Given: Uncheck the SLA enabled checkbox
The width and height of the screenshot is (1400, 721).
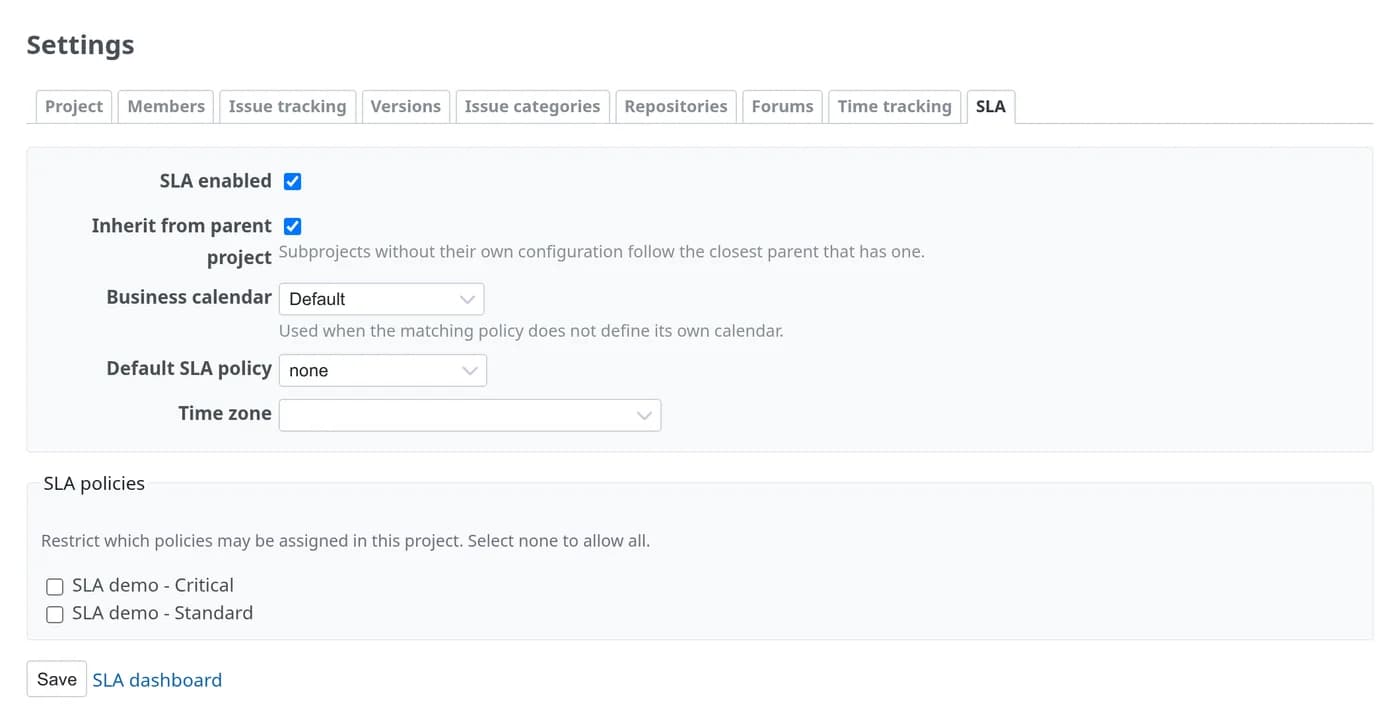Looking at the screenshot, I should [292, 181].
